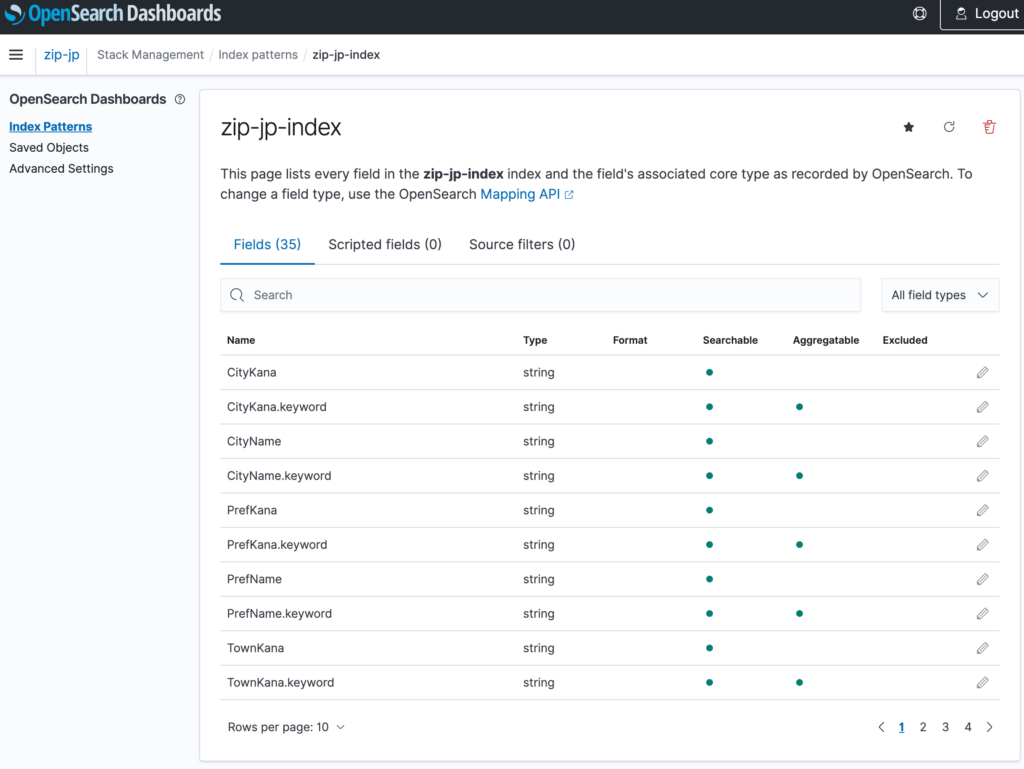Viewport: 1024px width, 769px height.
Task: Edit the CityKana field
Action: tap(982, 373)
